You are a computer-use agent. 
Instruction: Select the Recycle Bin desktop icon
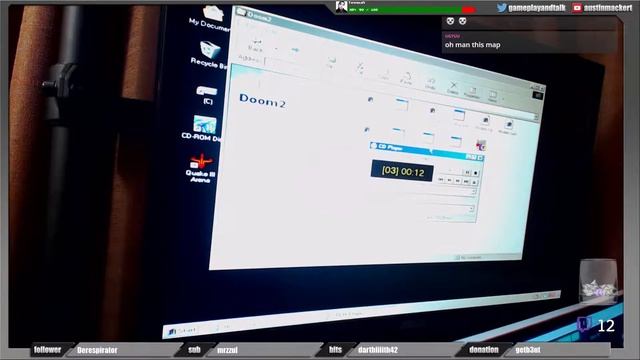[x=209, y=54]
